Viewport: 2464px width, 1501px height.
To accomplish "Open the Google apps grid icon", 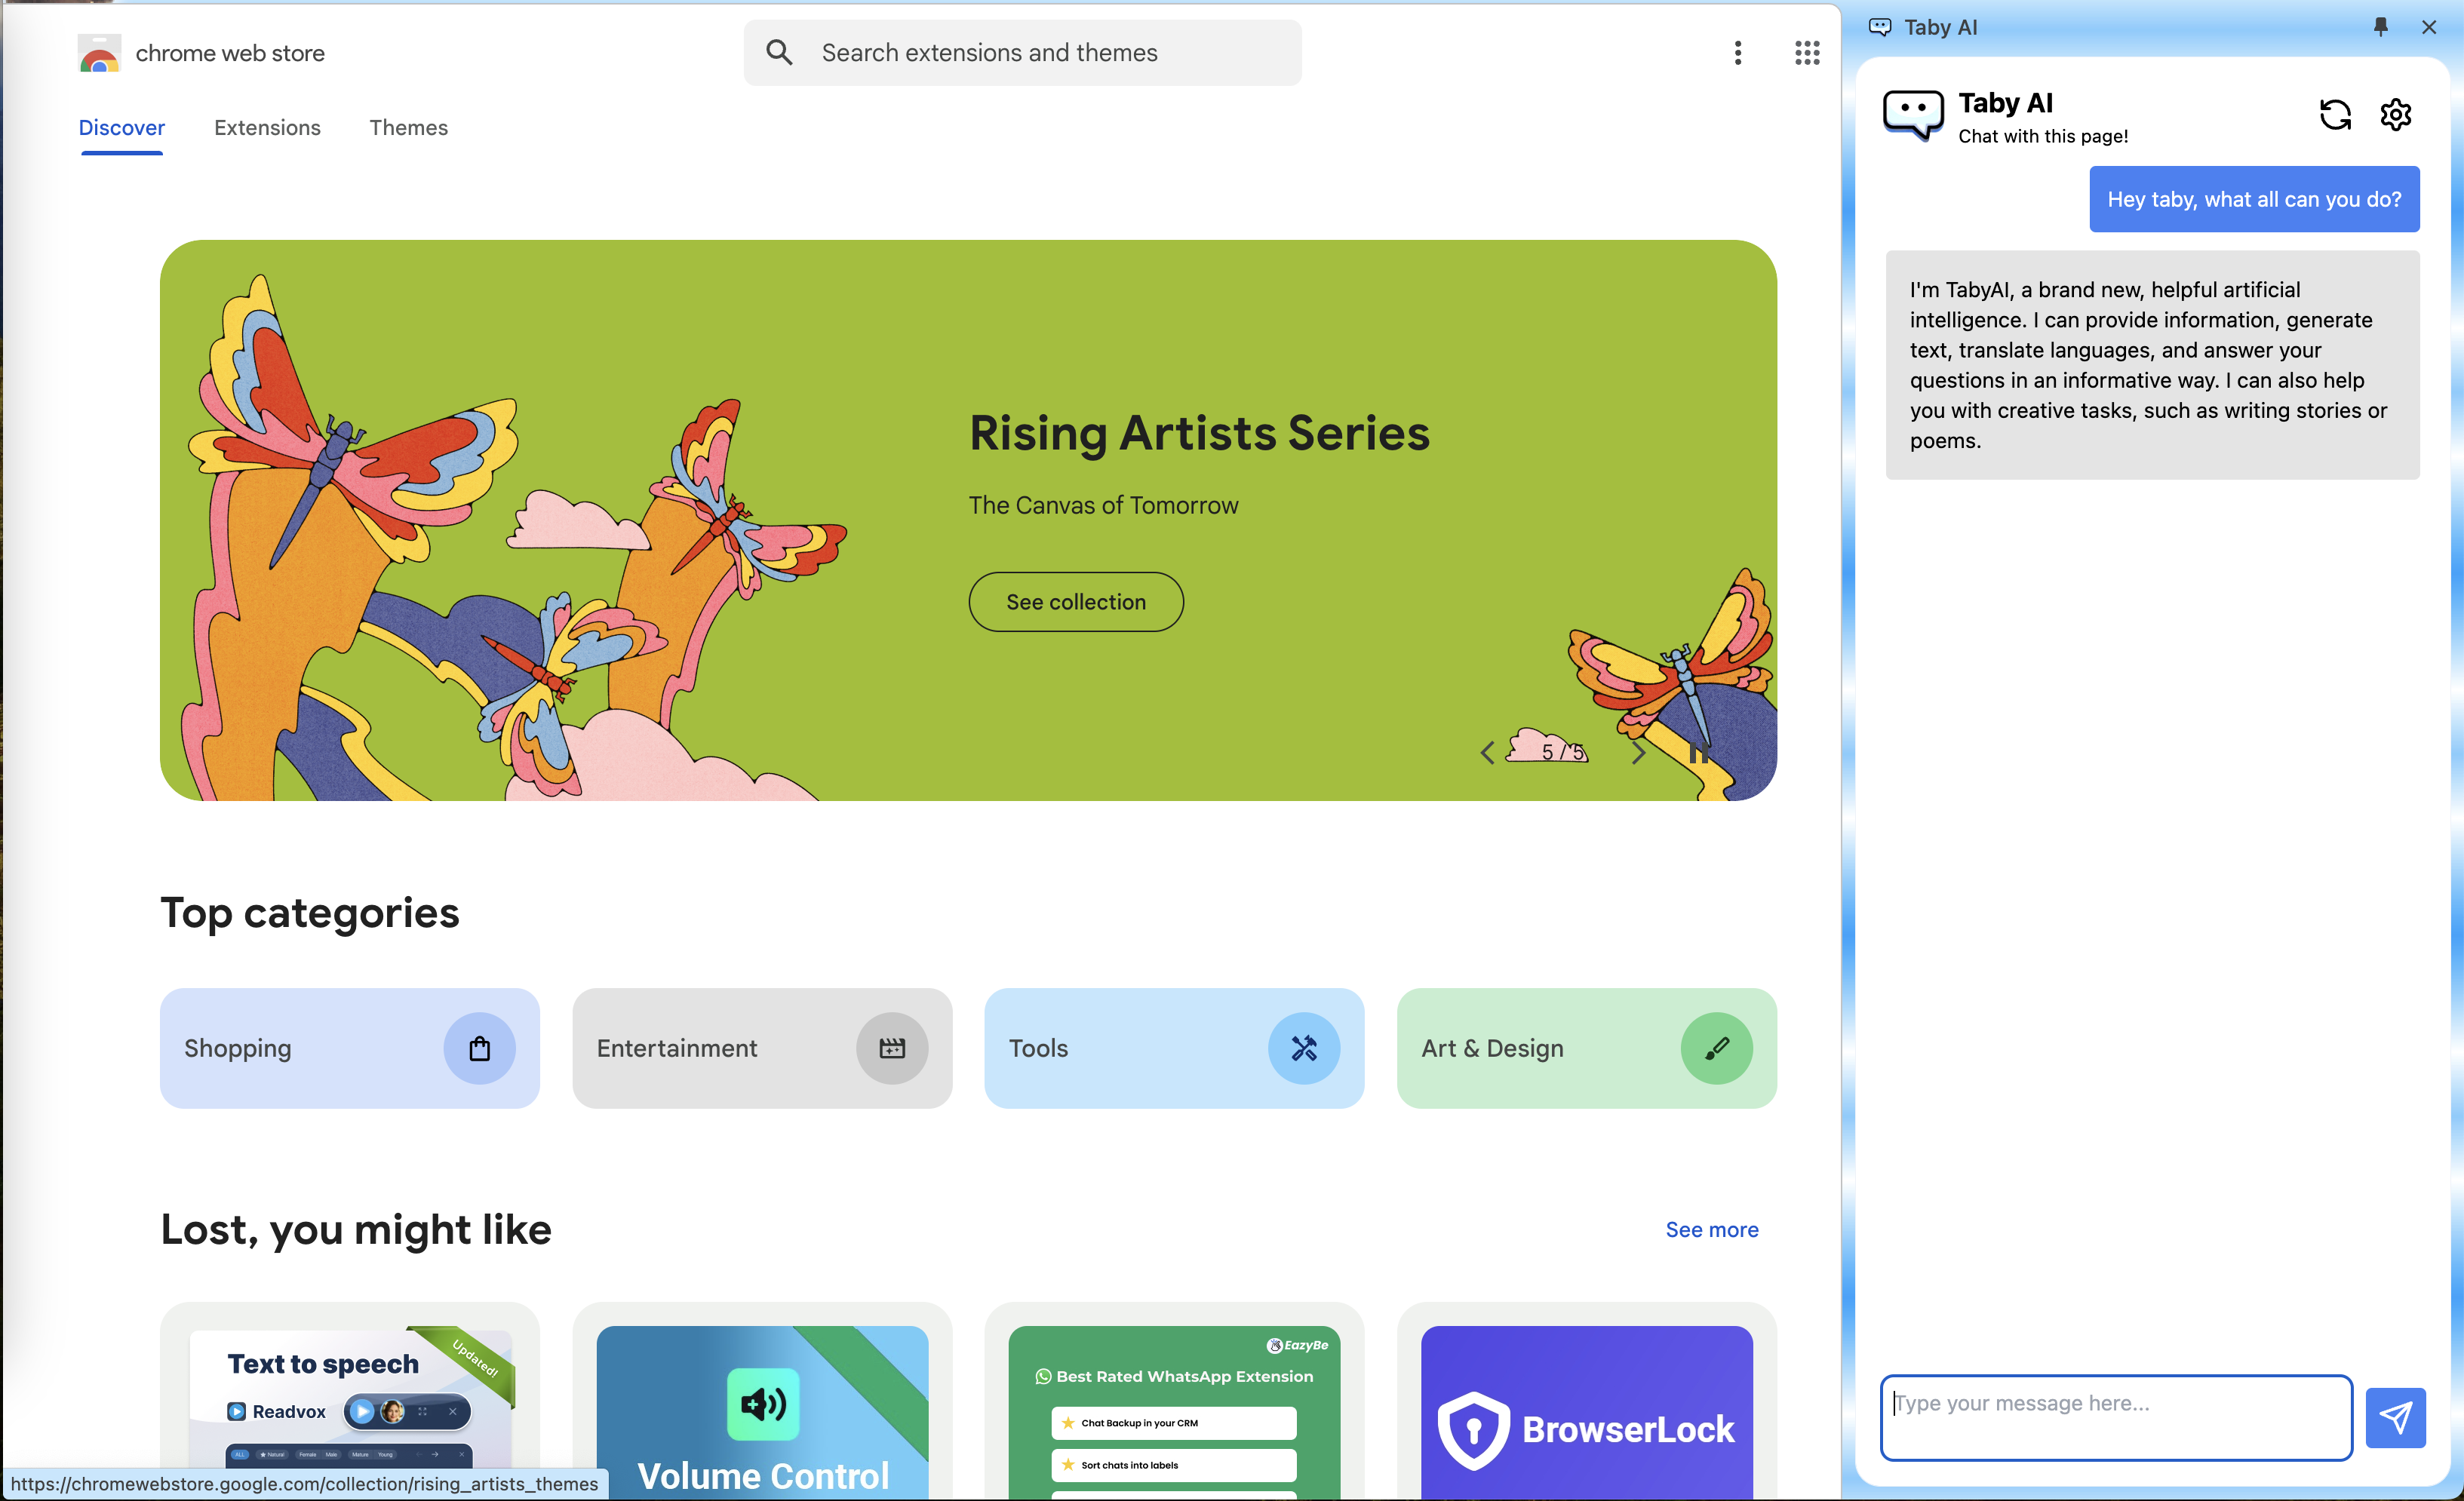I will coord(1806,53).
